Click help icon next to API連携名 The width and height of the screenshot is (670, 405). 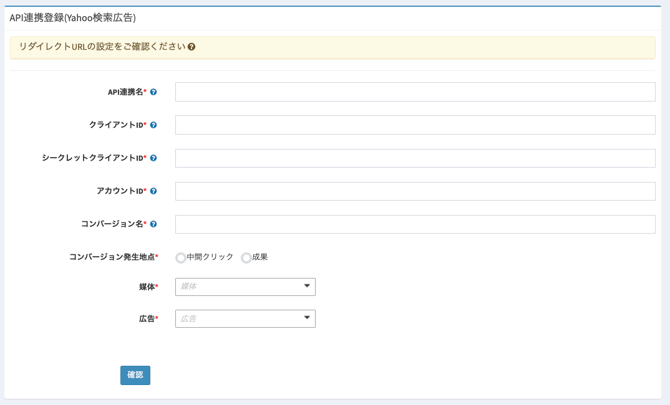click(x=153, y=92)
